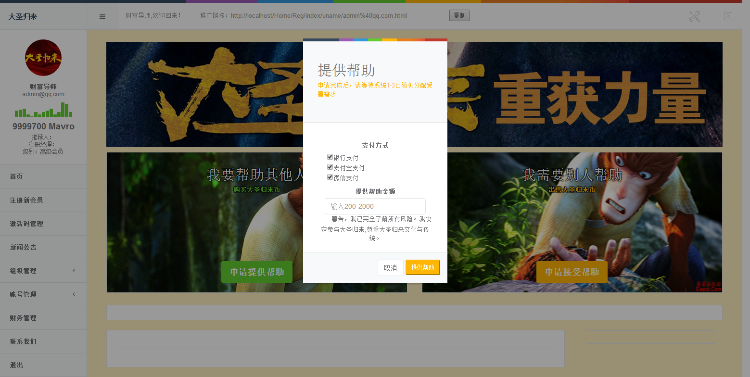Click the 我需要别人帮助 heading on the right card
This screenshot has height=377, width=750.
pyautogui.click(x=572, y=175)
